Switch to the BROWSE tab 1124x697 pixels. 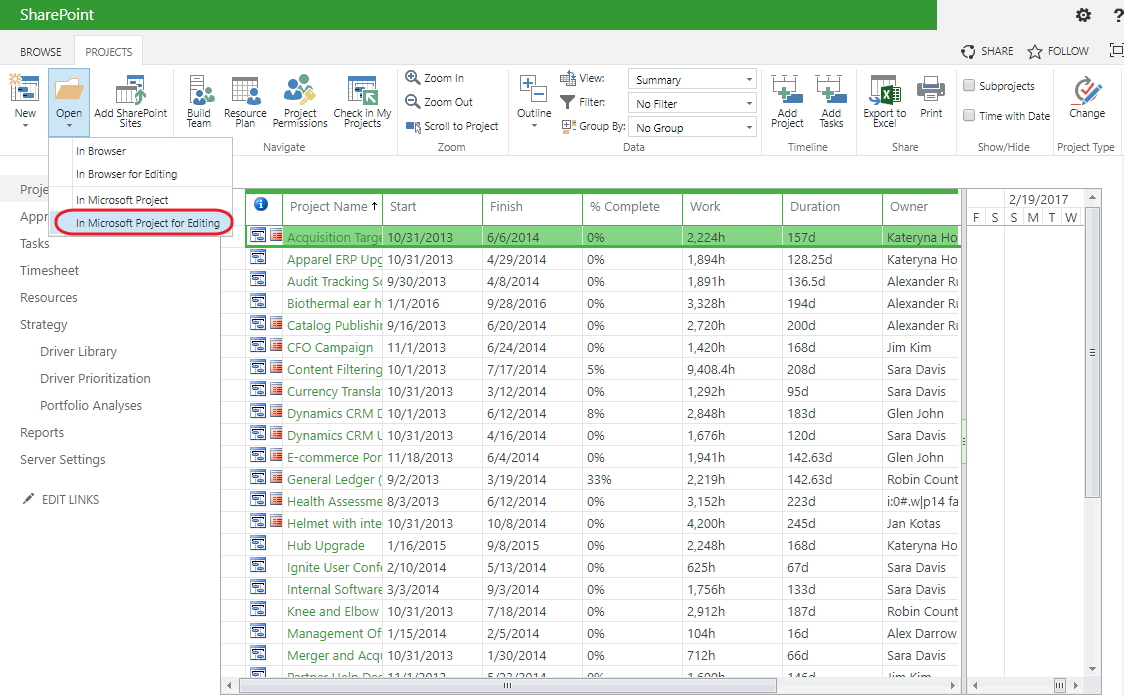(x=41, y=52)
